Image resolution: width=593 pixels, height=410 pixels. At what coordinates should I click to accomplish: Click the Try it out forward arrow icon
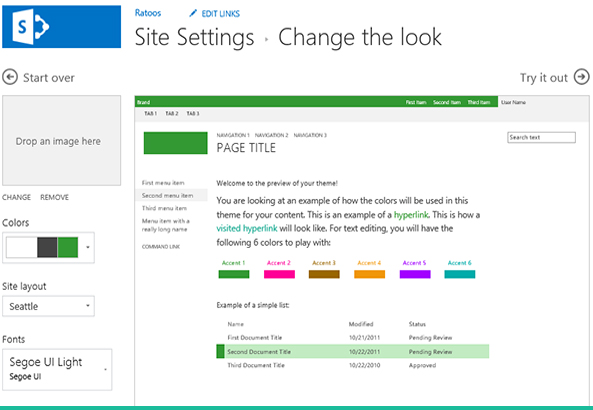[581, 77]
